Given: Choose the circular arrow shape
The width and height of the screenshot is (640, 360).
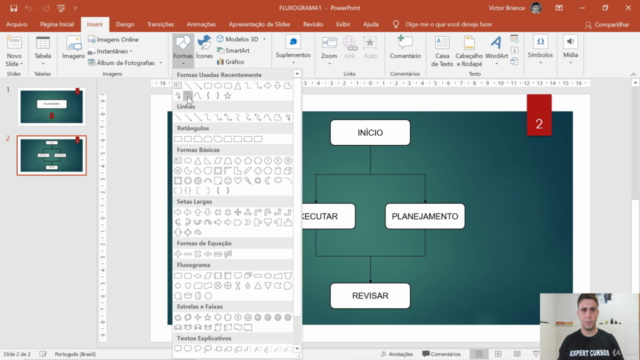Looking at the screenshot, I should [x=198, y=232].
